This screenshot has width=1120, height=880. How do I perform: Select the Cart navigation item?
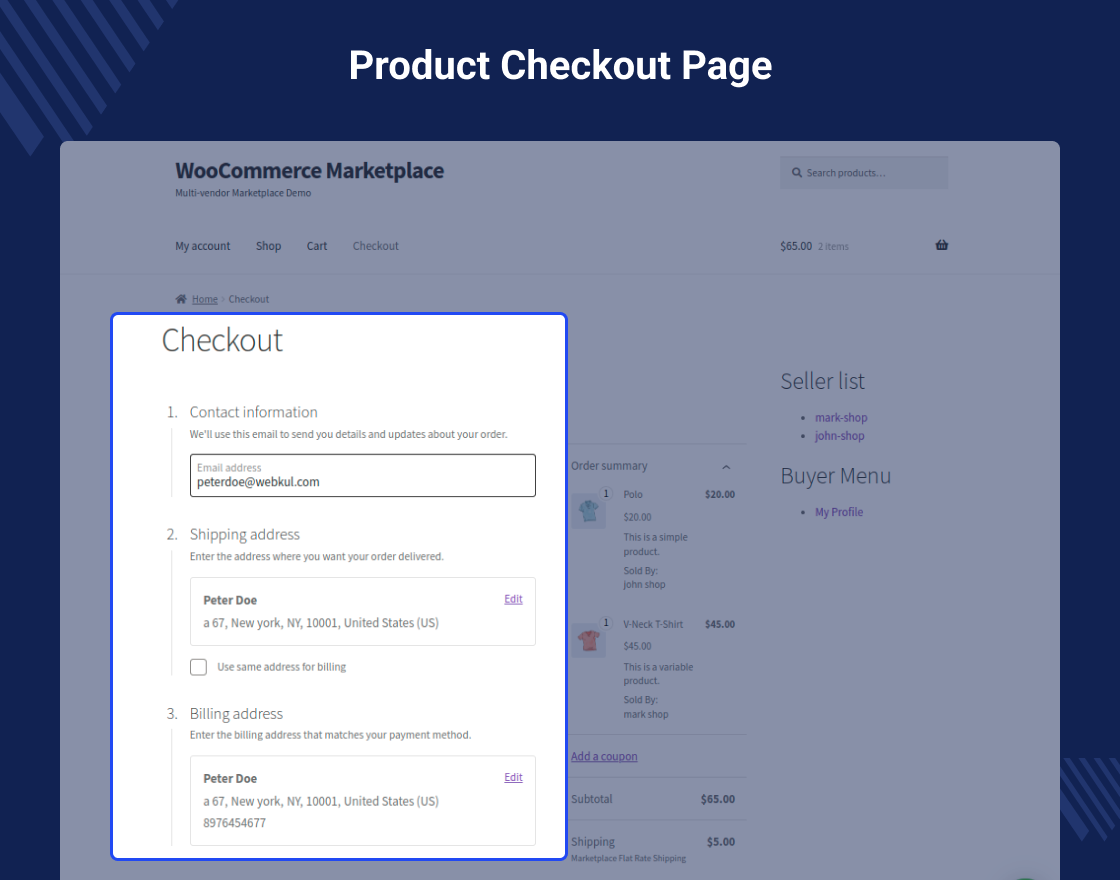[x=316, y=245]
